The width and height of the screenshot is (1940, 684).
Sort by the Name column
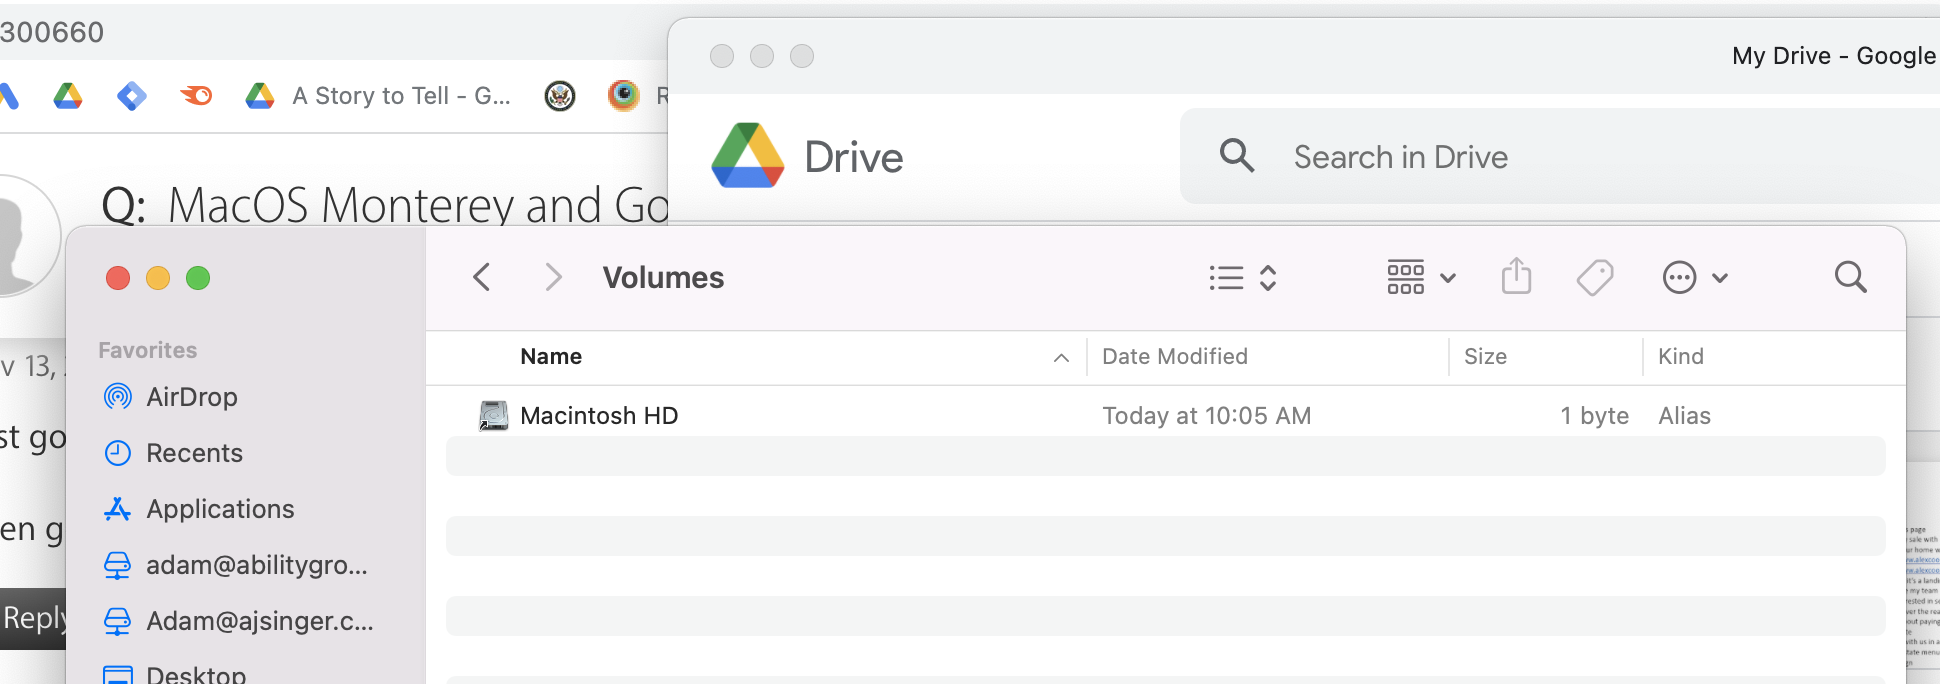(551, 357)
